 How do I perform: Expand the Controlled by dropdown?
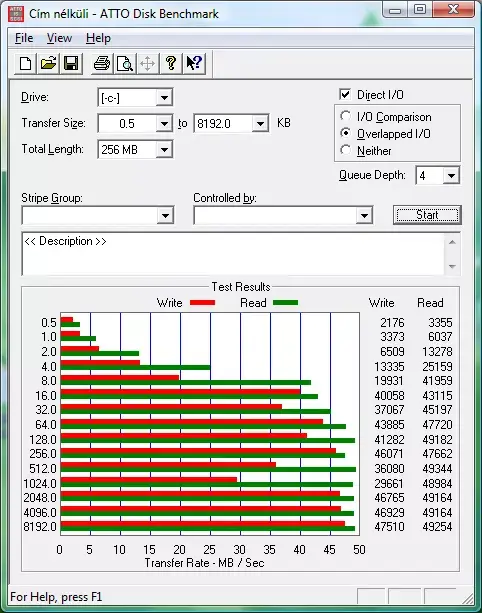[364, 215]
